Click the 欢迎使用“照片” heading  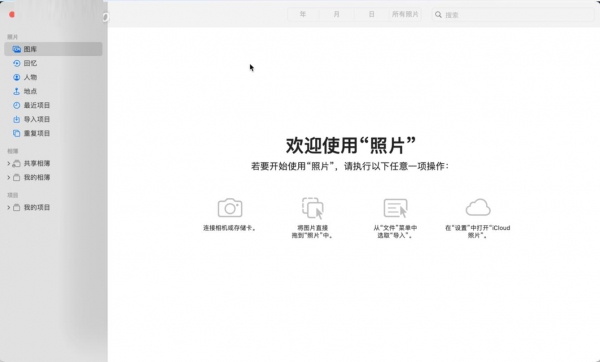pyautogui.click(x=351, y=145)
